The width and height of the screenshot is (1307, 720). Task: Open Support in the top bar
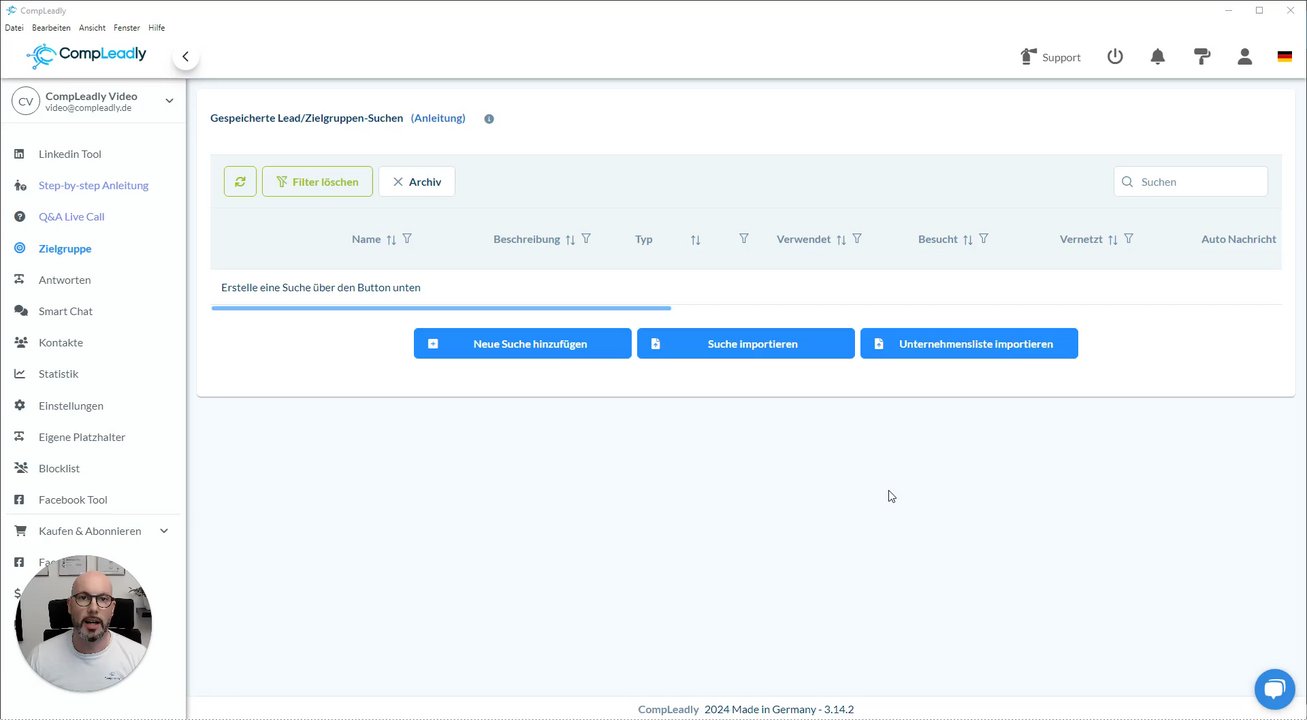[x=1050, y=57]
